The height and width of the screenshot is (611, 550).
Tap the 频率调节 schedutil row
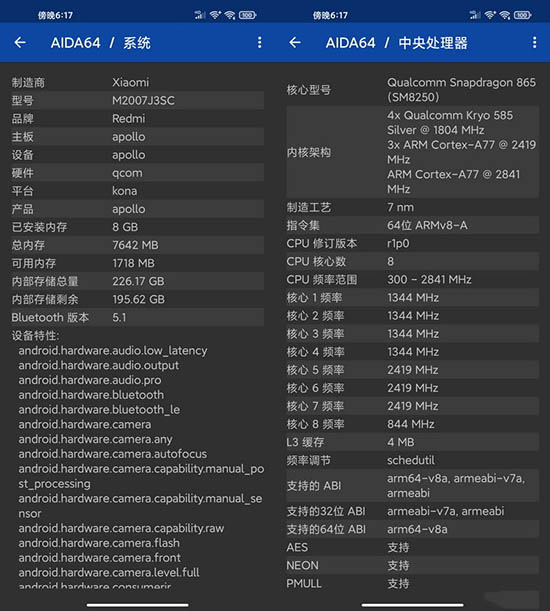coord(412,461)
